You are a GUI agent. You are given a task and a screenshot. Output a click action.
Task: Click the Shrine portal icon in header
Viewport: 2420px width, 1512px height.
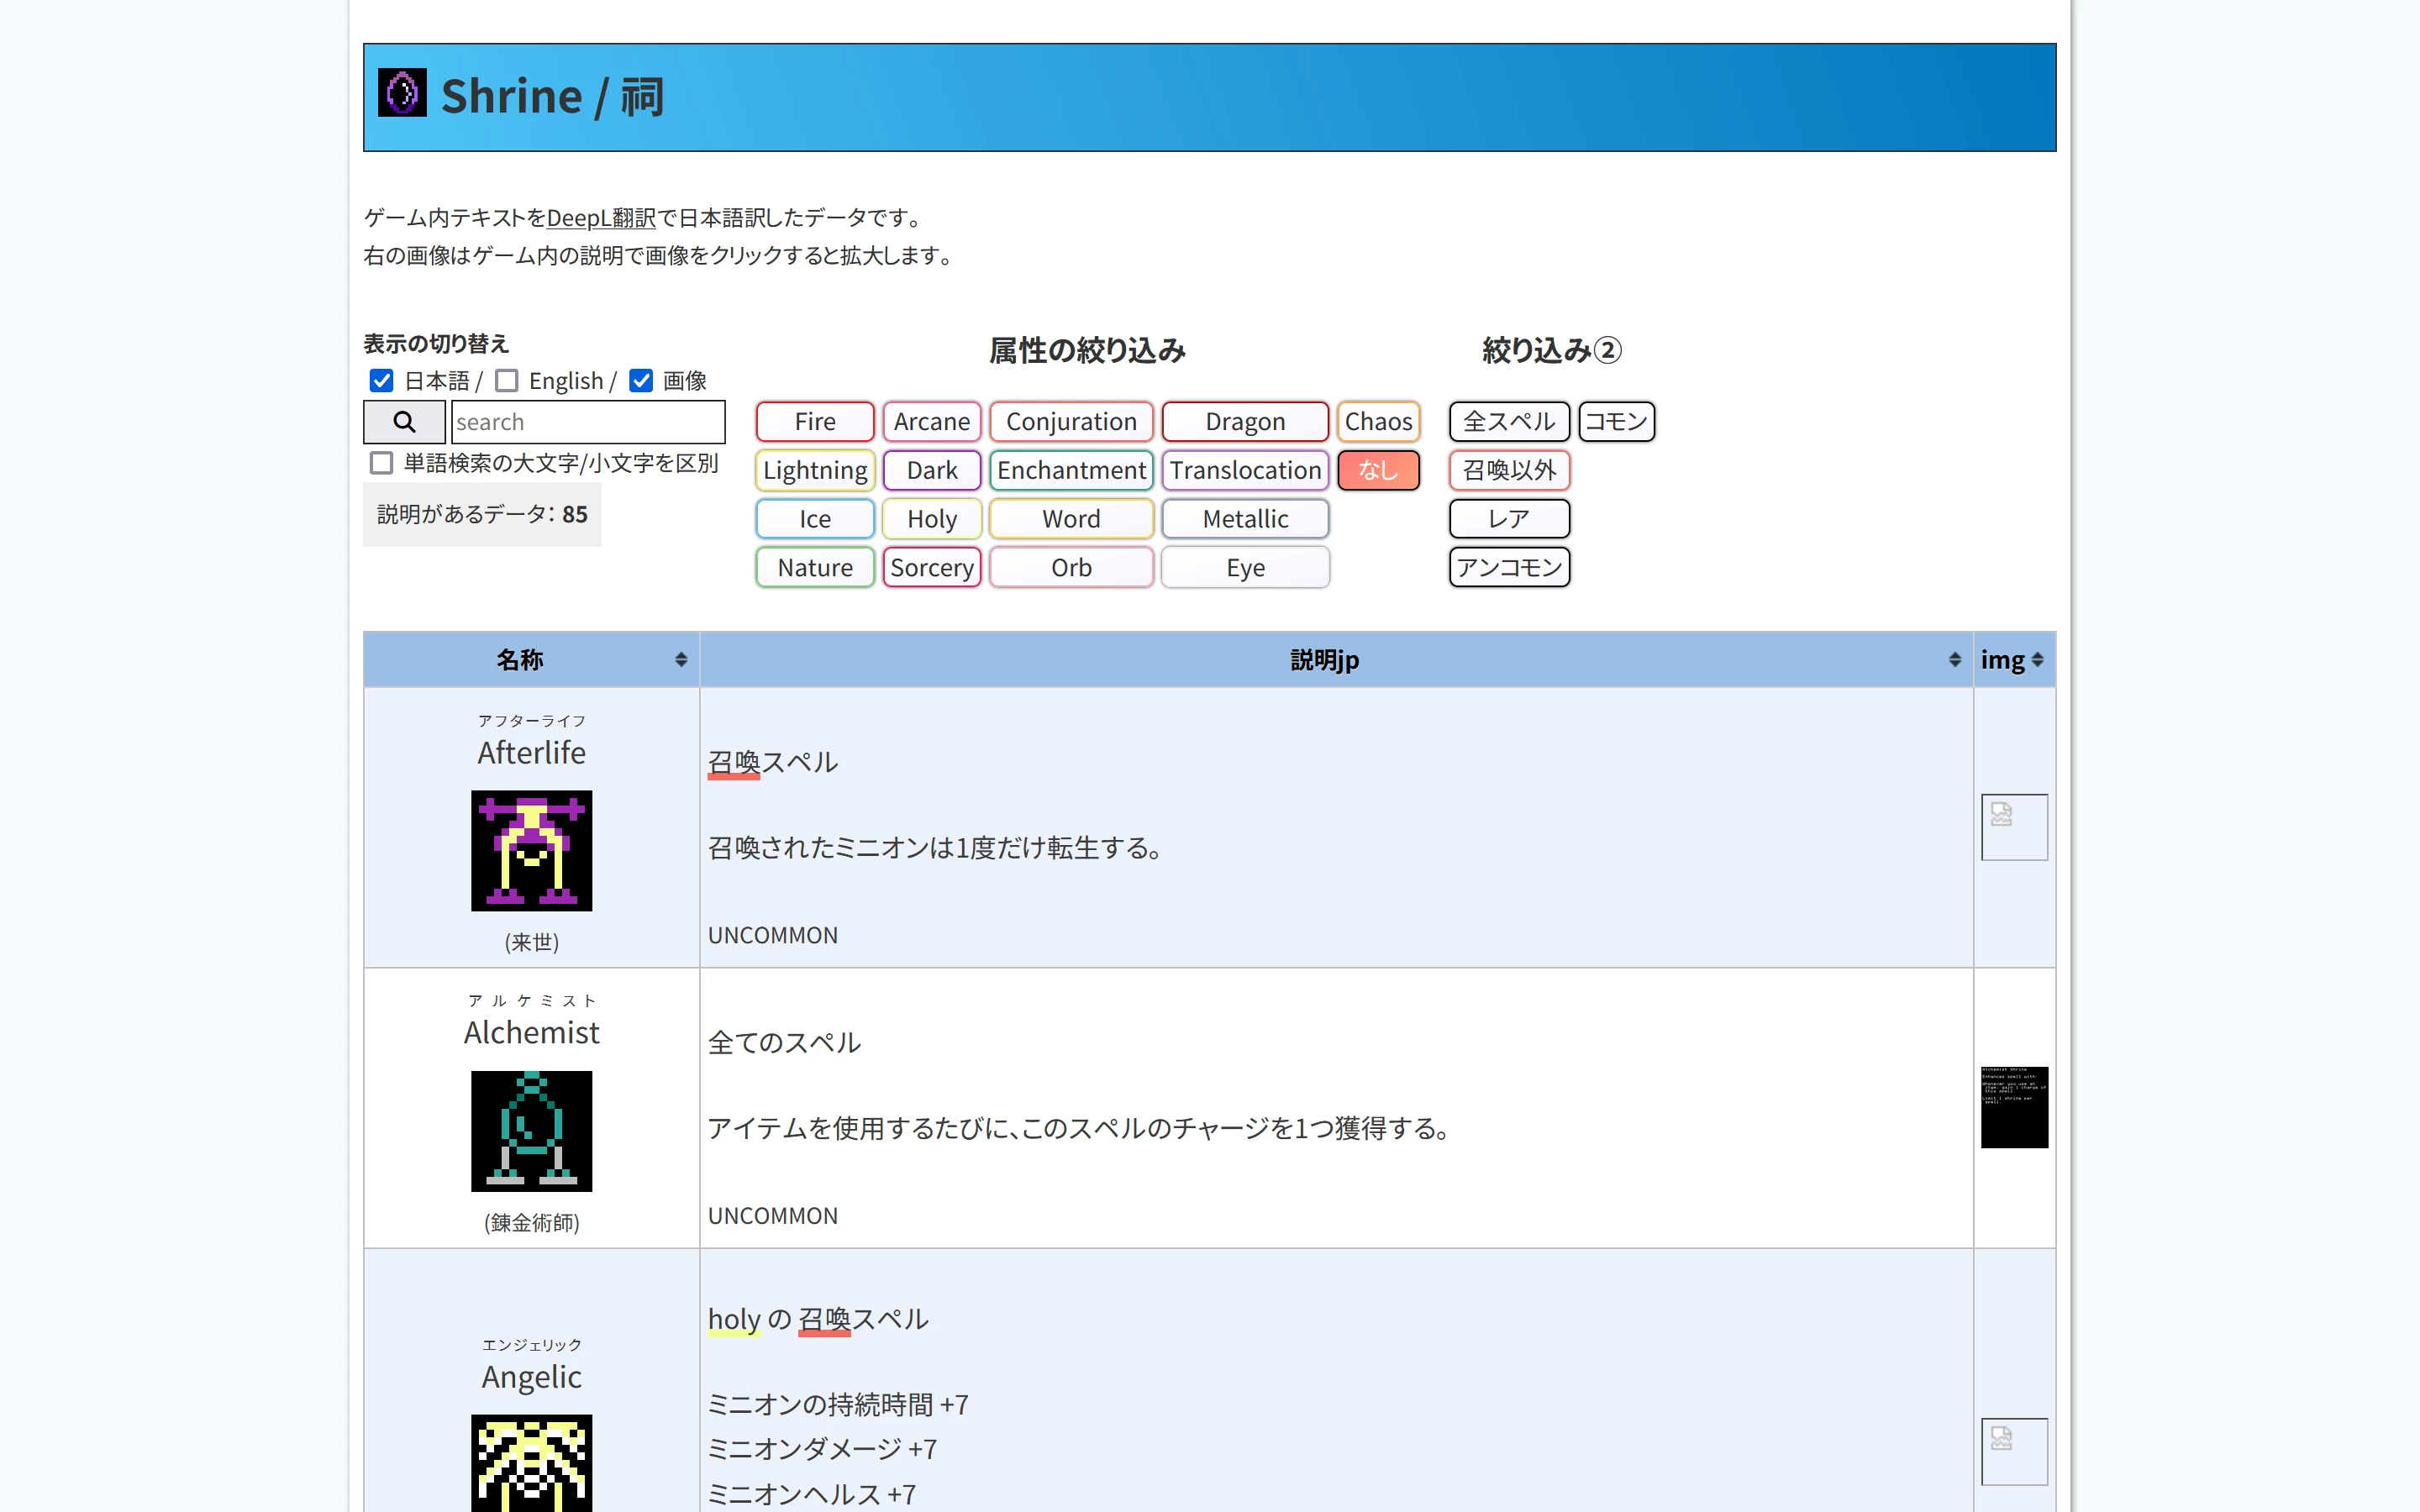tap(402, 93)
